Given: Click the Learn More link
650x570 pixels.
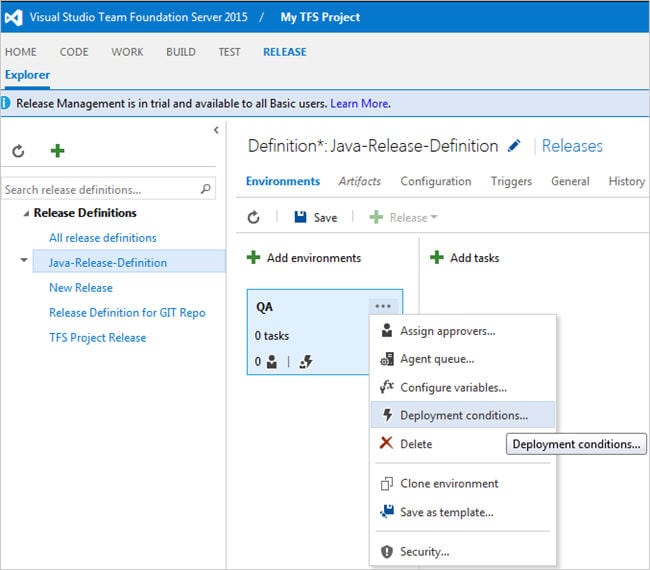Looking at the screenshot, I should pos(359,103).
